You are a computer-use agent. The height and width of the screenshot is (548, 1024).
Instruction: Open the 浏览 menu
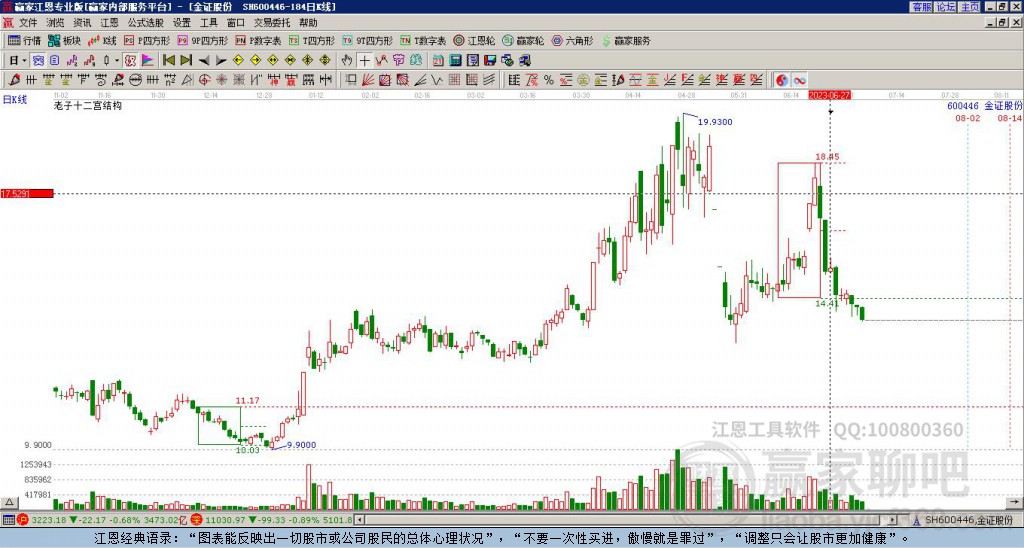55,23
